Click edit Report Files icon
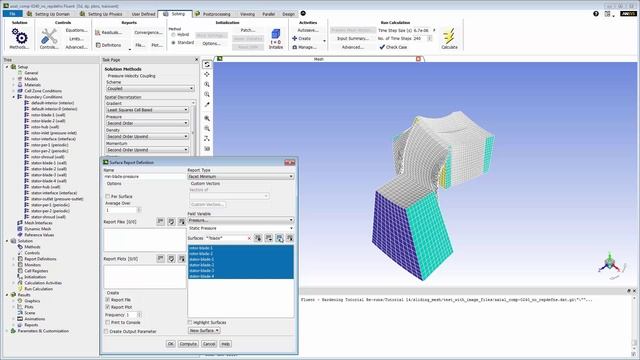The height and width of the screenshot is (360, 640). 171,222
